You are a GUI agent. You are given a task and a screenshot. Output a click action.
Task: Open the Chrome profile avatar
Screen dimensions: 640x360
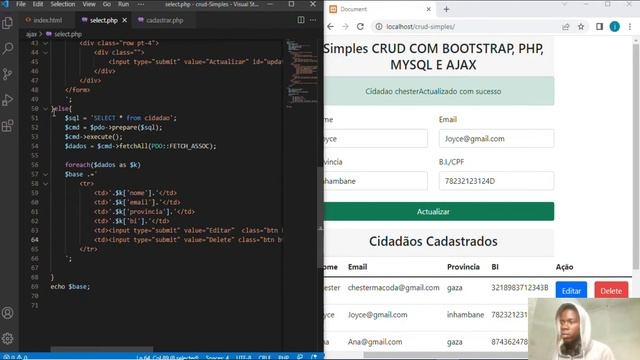tap(615, 27)
